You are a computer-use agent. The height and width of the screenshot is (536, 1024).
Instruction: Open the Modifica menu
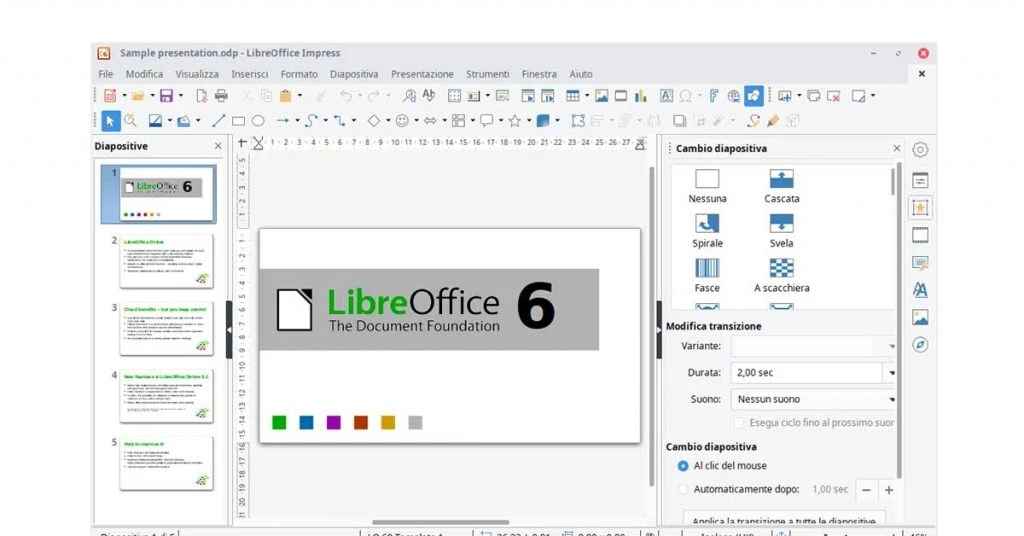point(144,74)
